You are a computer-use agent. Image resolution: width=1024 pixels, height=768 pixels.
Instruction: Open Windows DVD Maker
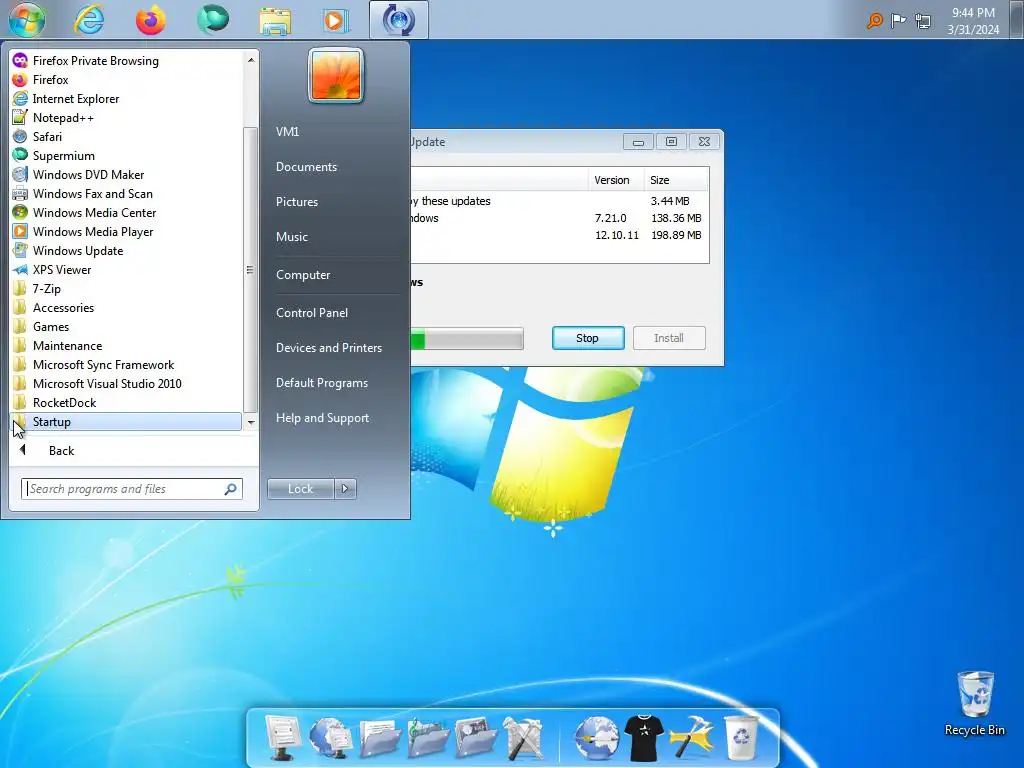click(126, 174)
